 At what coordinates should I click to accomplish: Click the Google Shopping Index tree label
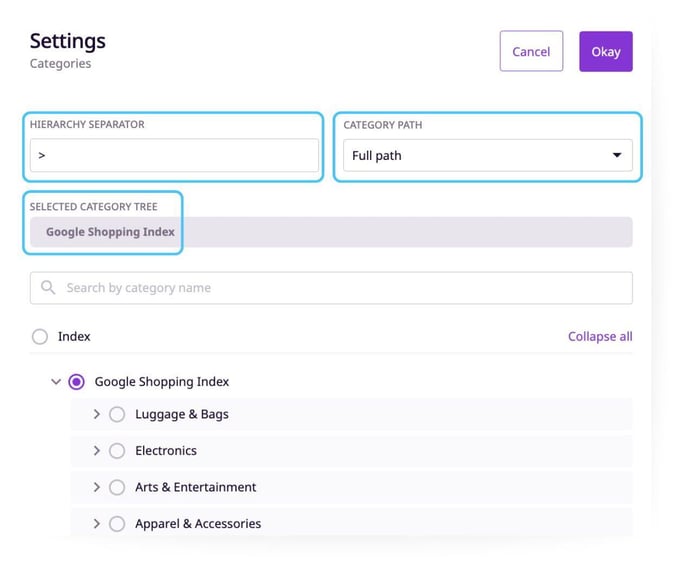pyautogui.click(x=162, y=382)
